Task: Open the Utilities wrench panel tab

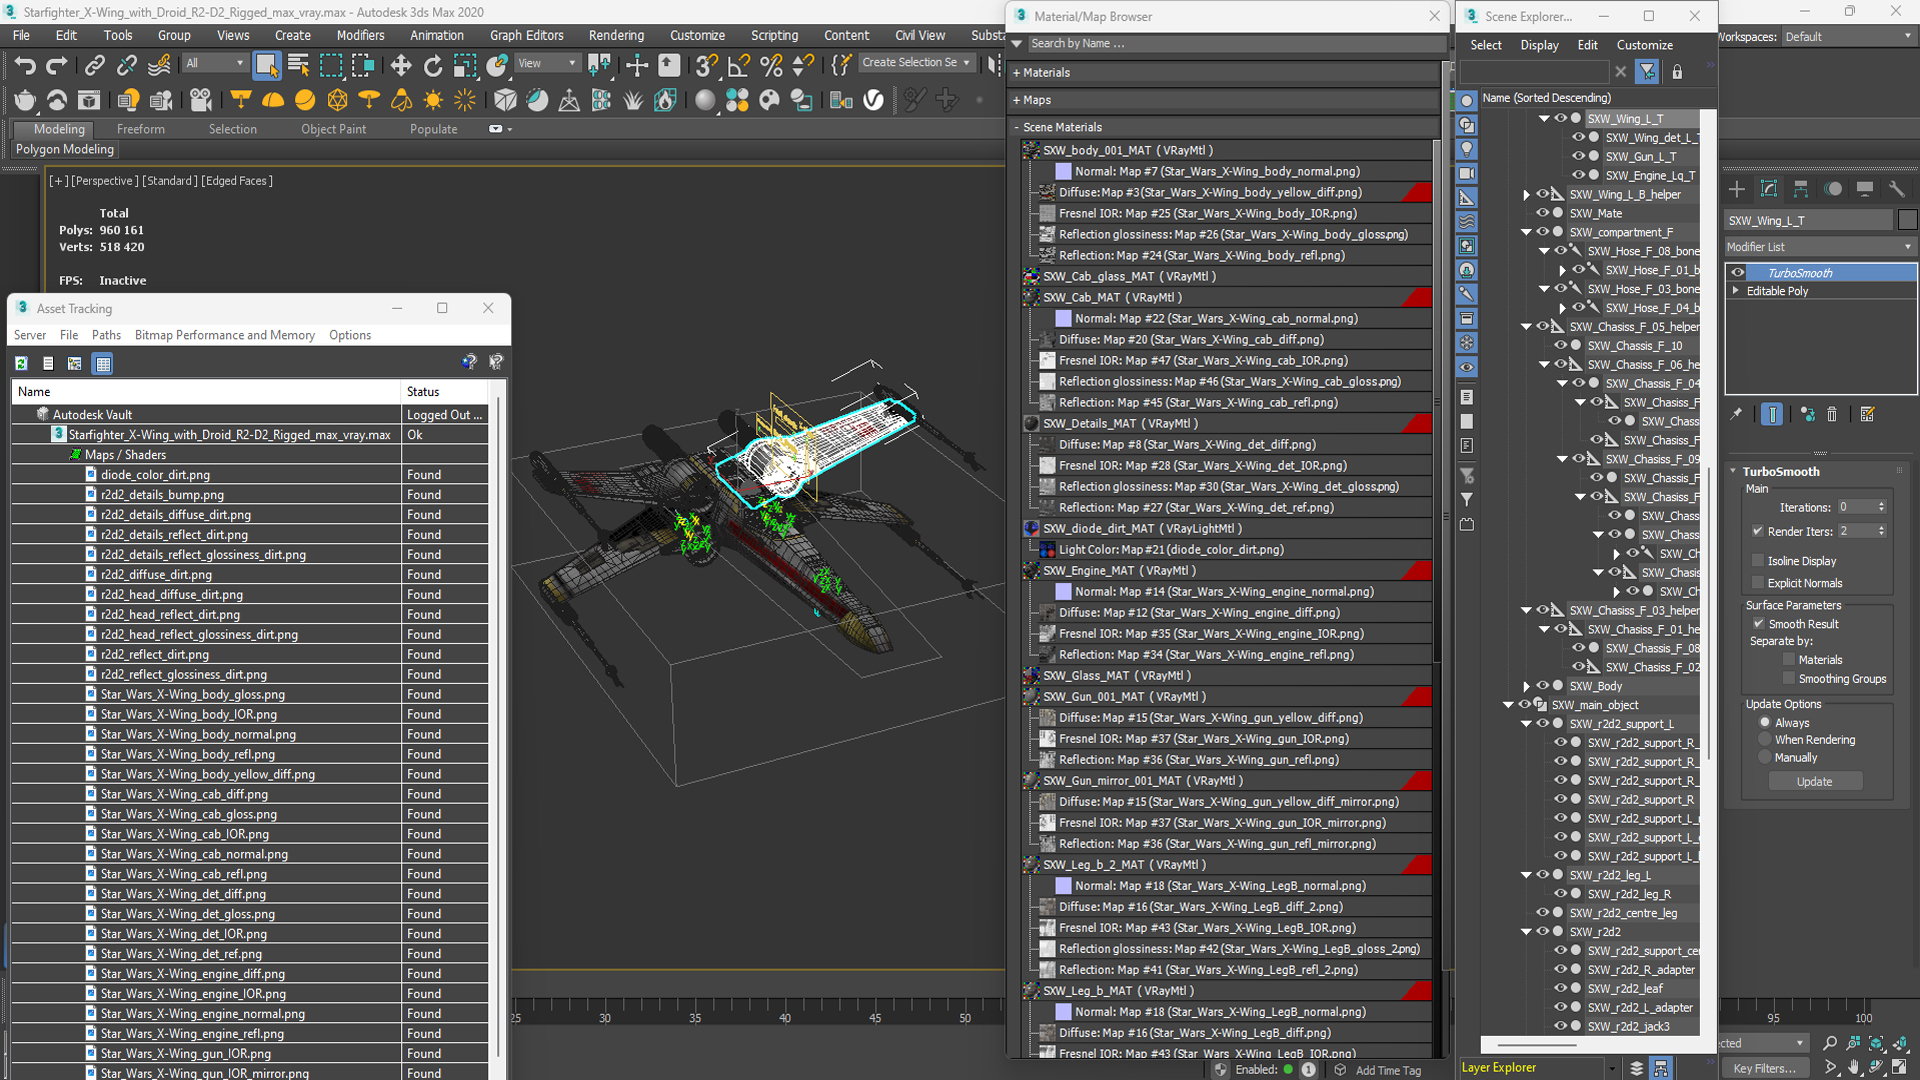Action: pyautogui.click(x=1897, y=189)
